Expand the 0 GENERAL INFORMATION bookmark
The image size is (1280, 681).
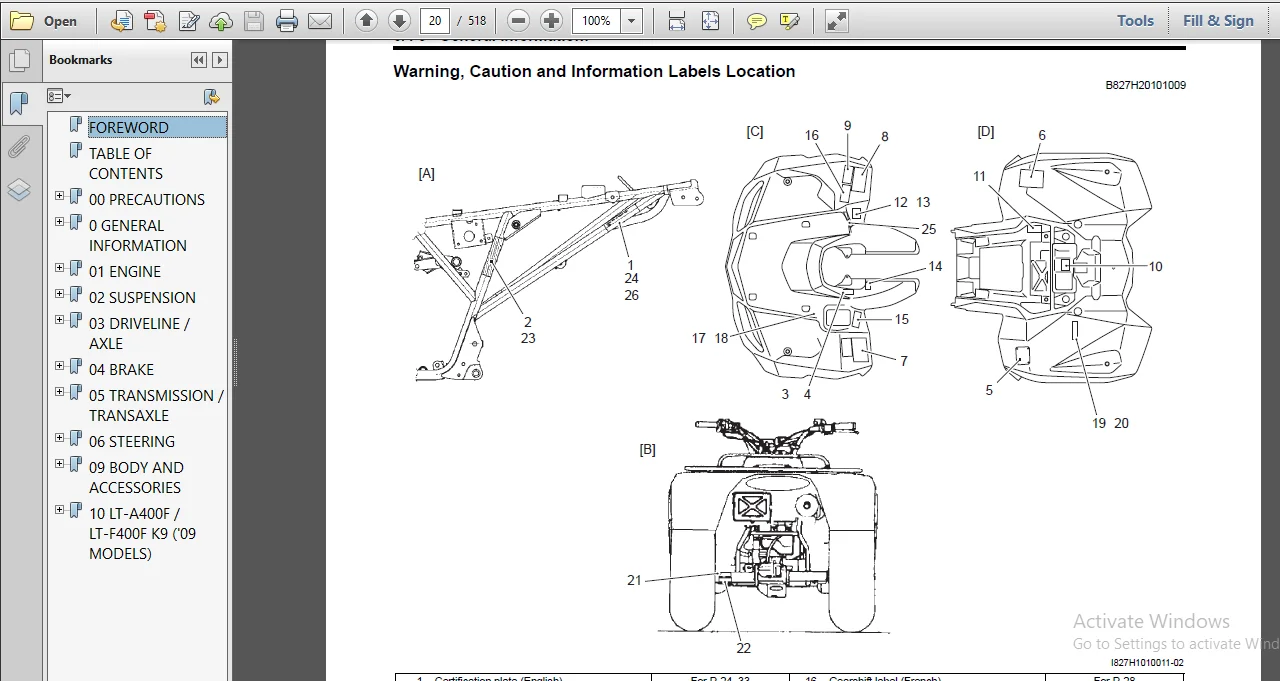(60, 222)
